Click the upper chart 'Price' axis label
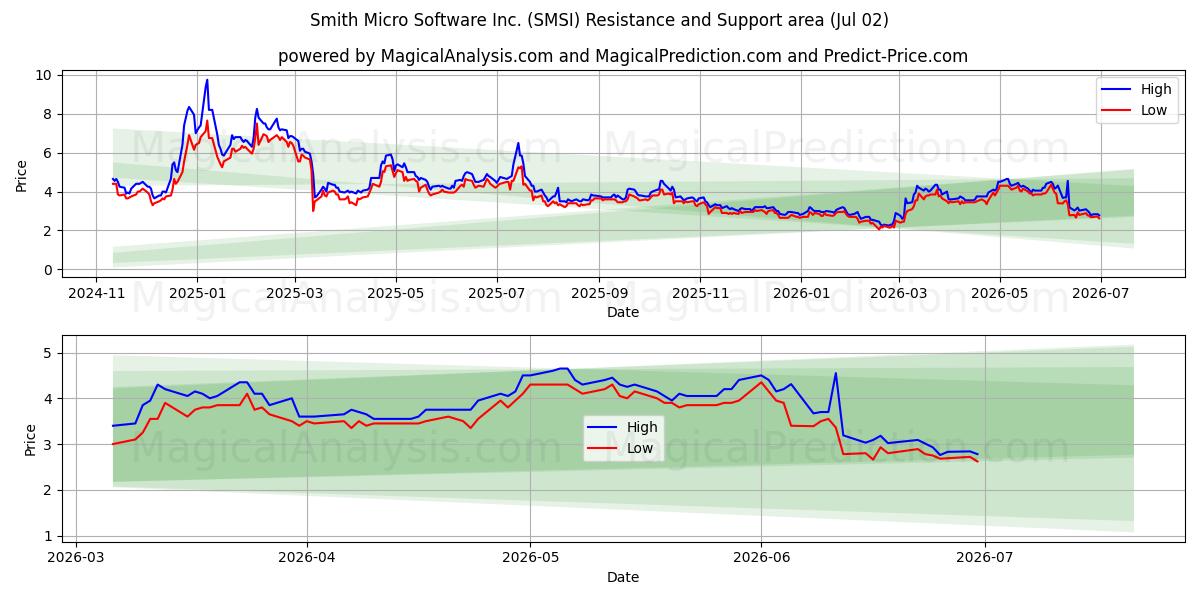This screenshot has height=600, width=1200. [22, 174]
